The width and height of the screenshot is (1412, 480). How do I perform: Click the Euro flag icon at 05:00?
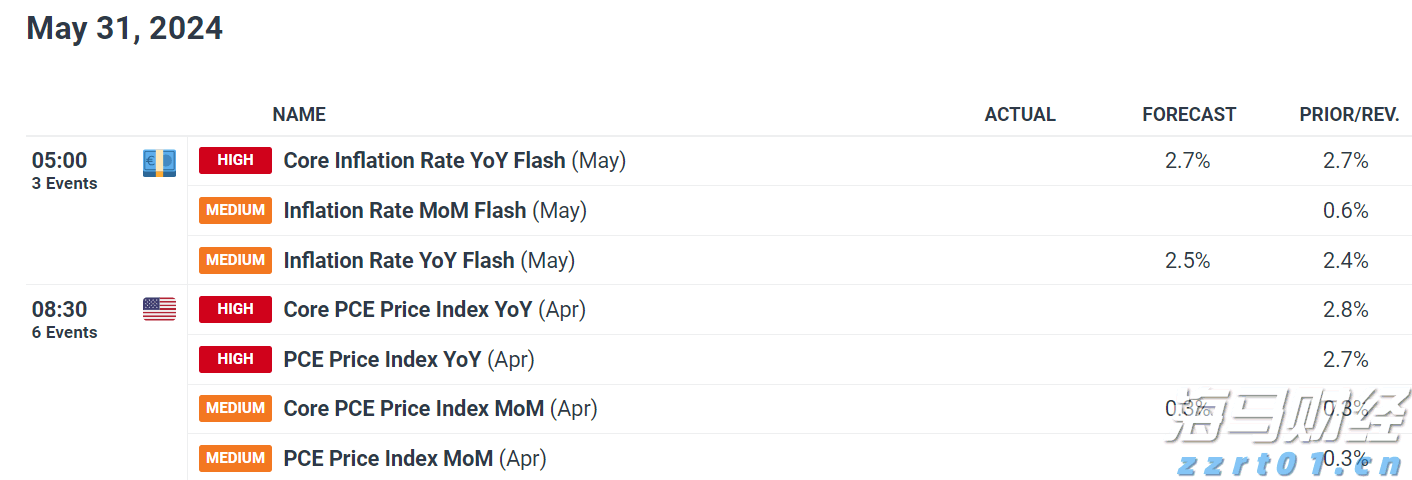tap(159, 162)
